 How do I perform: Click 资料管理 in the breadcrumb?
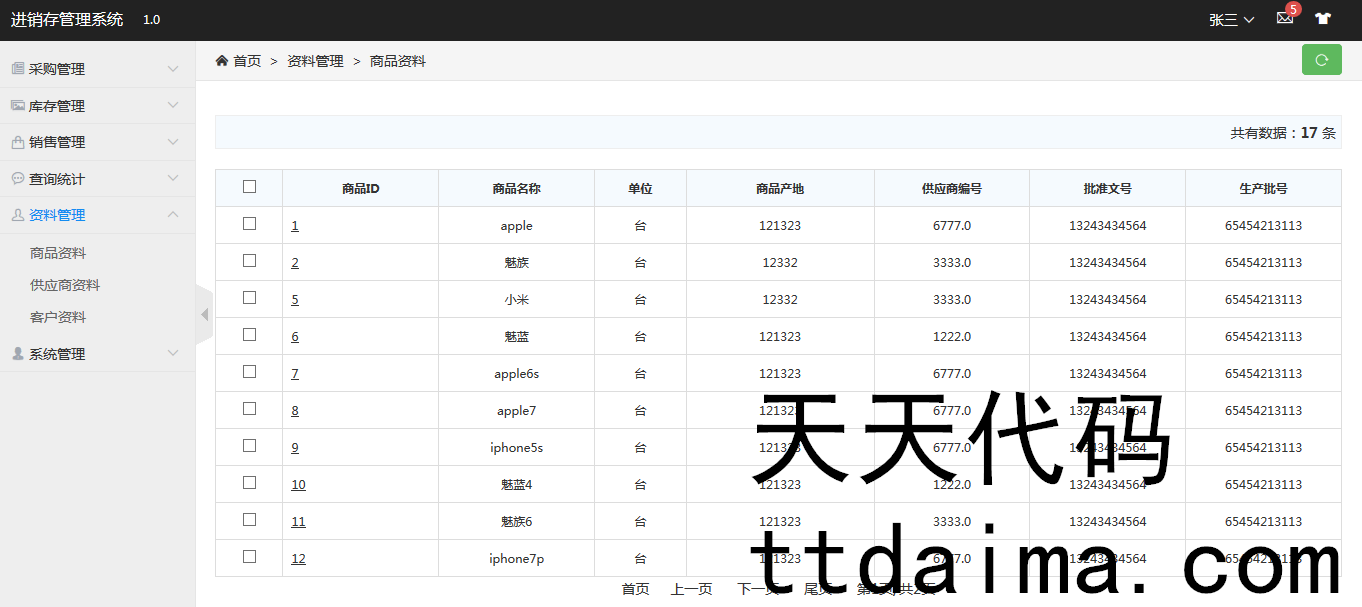point(315,61)
